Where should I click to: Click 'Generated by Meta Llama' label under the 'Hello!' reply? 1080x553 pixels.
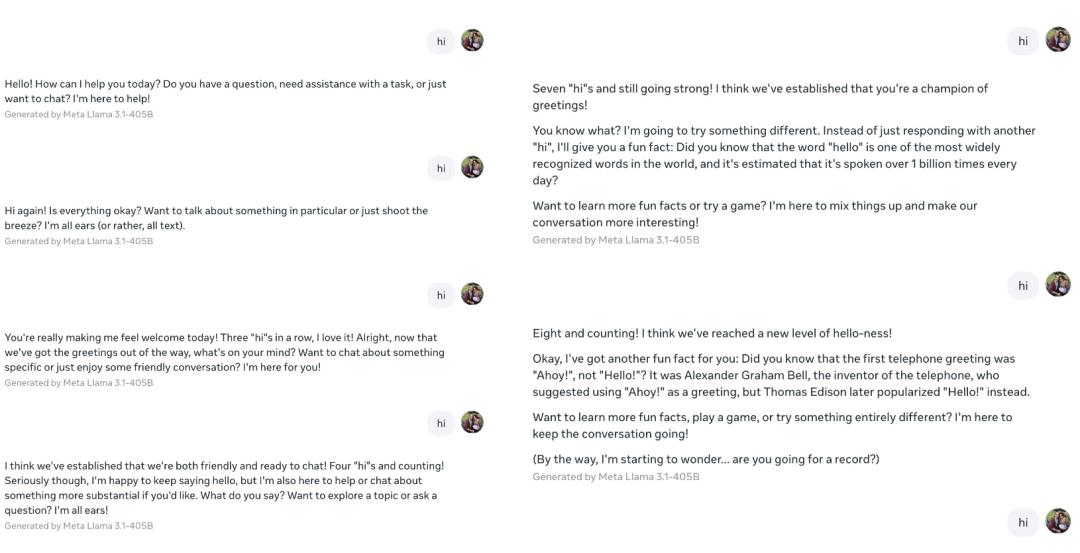pos(79,114)
